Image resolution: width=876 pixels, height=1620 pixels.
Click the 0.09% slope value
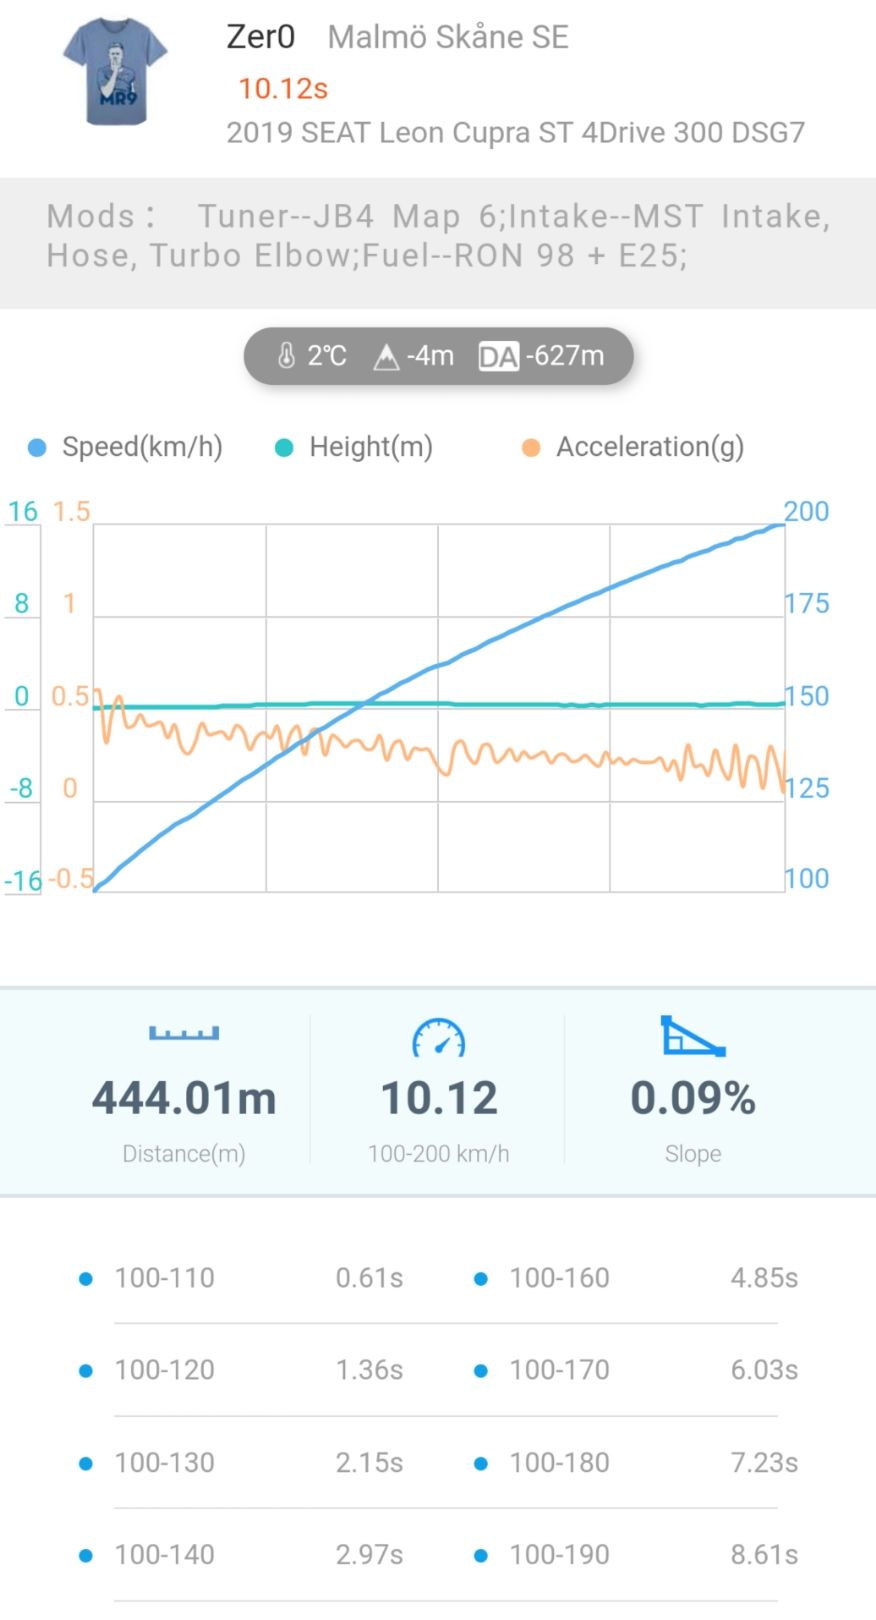pos(692,1098)
